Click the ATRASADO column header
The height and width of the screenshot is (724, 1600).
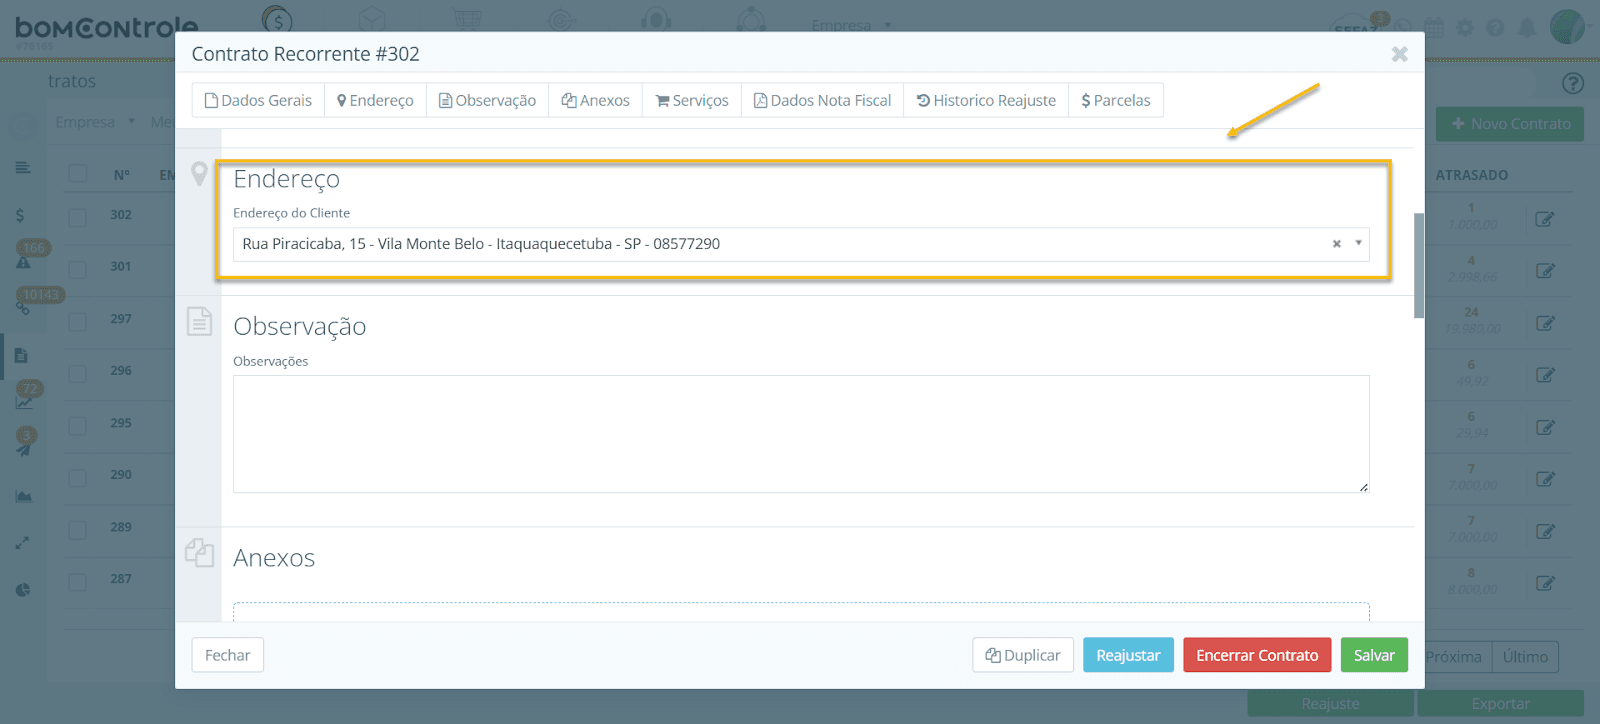pos(1472,175)
